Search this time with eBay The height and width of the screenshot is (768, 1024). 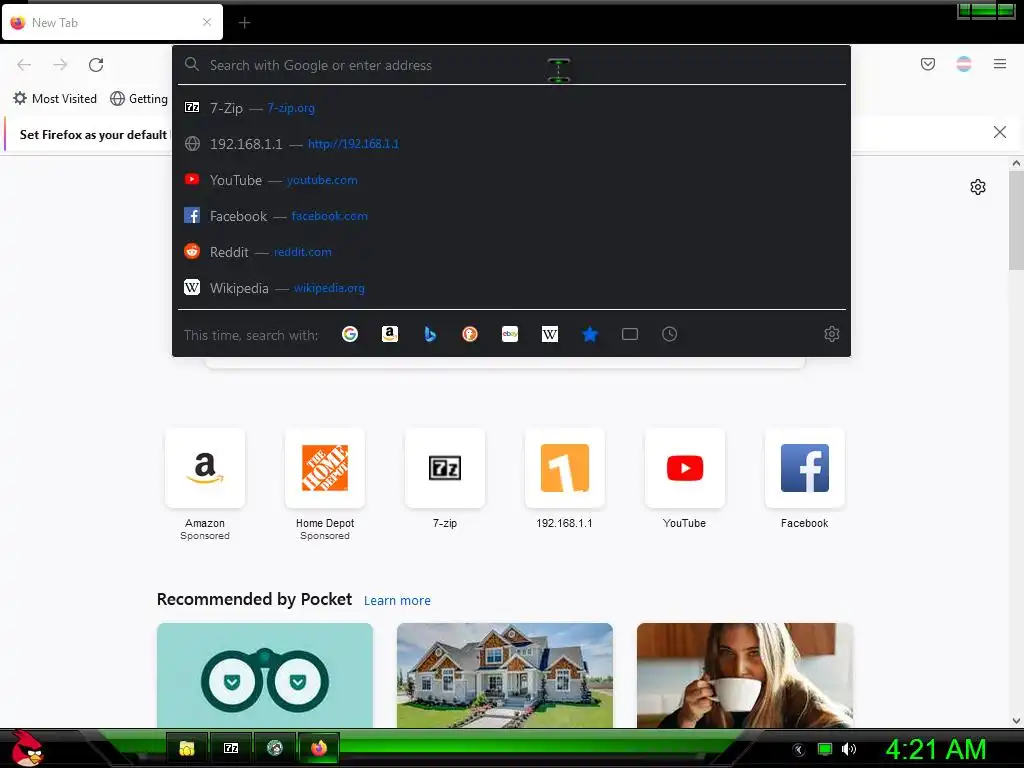[x=510, y=334]
